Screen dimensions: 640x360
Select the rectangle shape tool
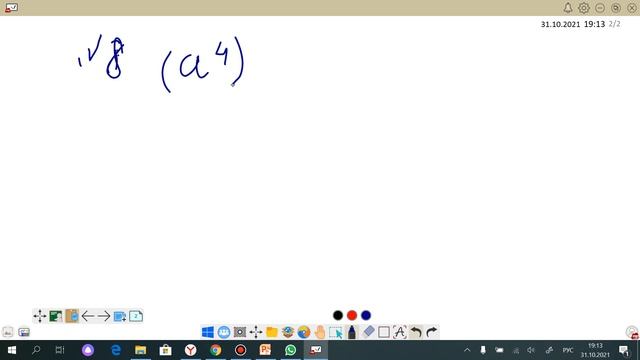[384, 332]
